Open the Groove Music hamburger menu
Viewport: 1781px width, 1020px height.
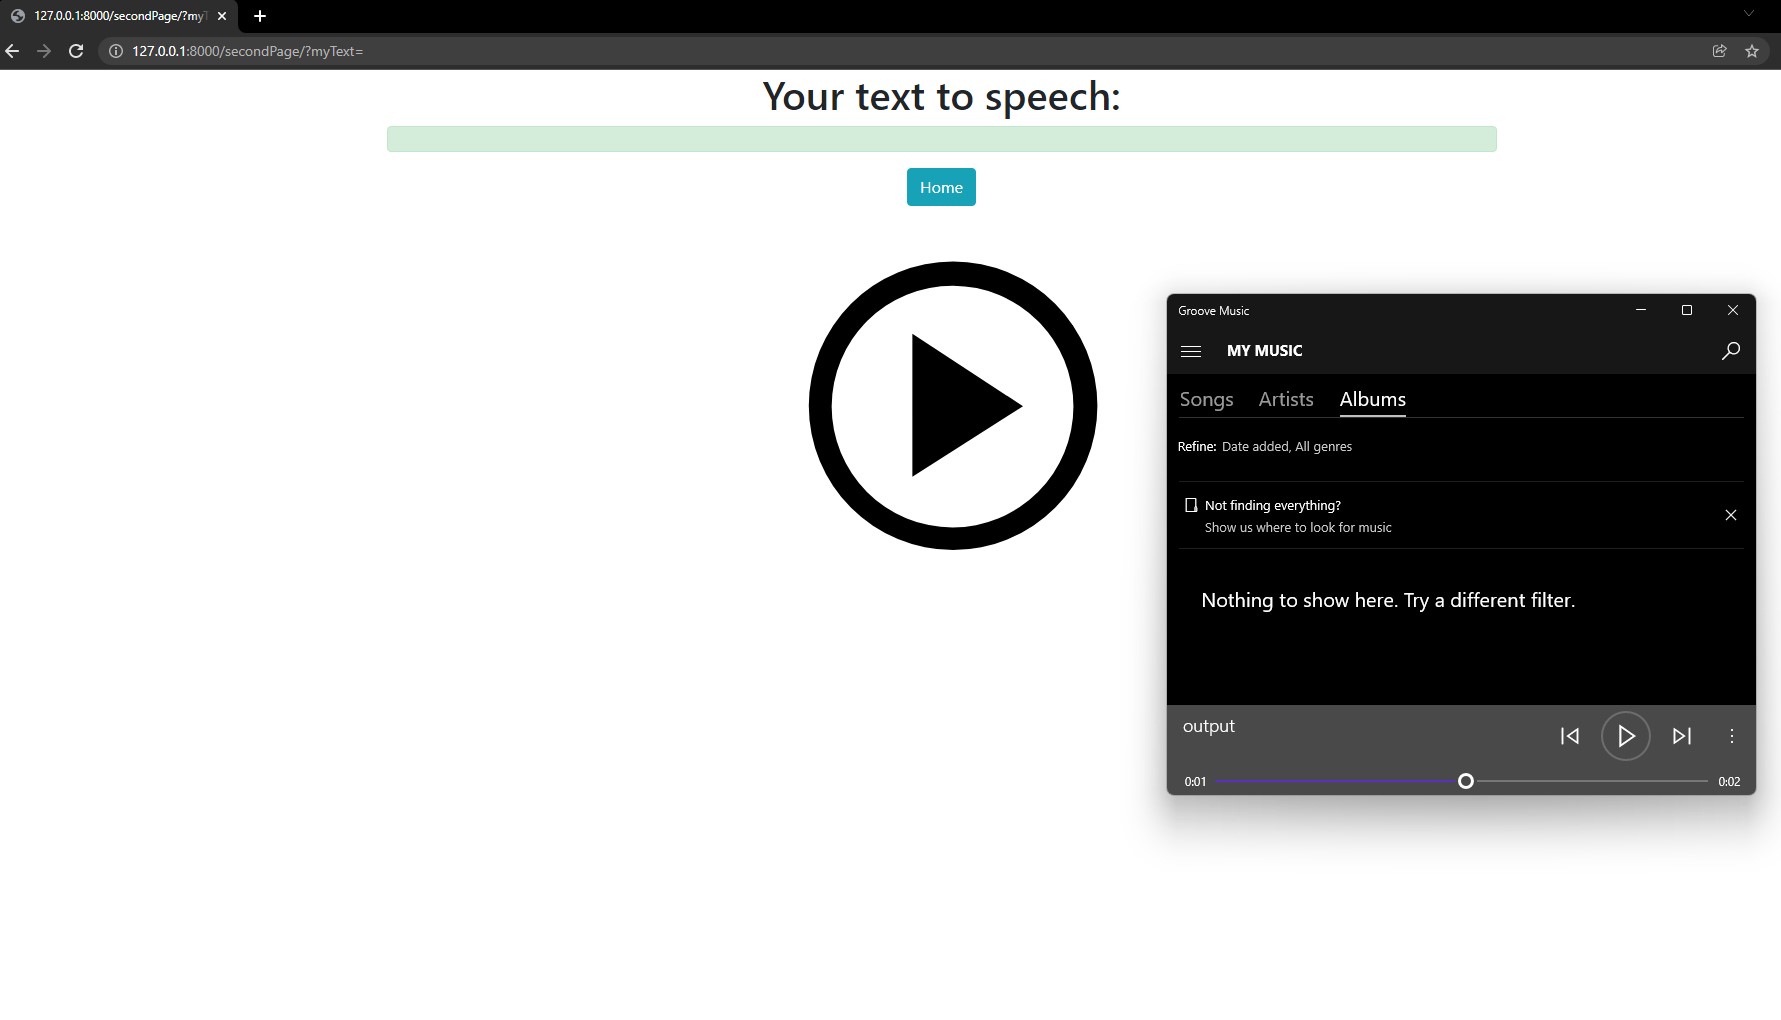[1191, 351]
